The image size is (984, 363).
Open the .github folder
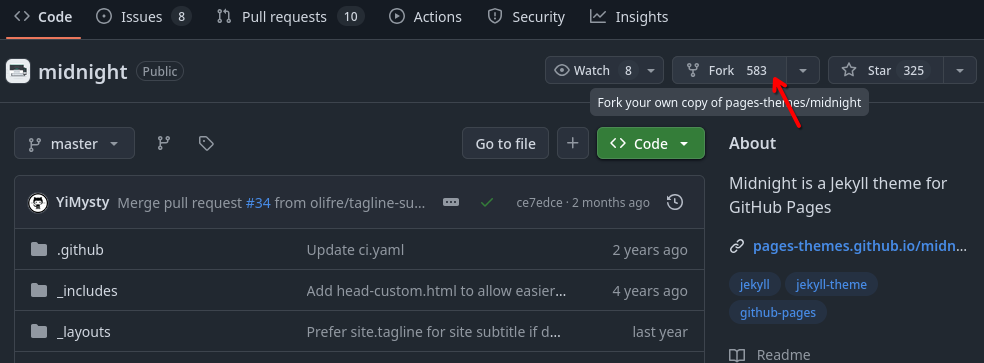coord(80,250)
